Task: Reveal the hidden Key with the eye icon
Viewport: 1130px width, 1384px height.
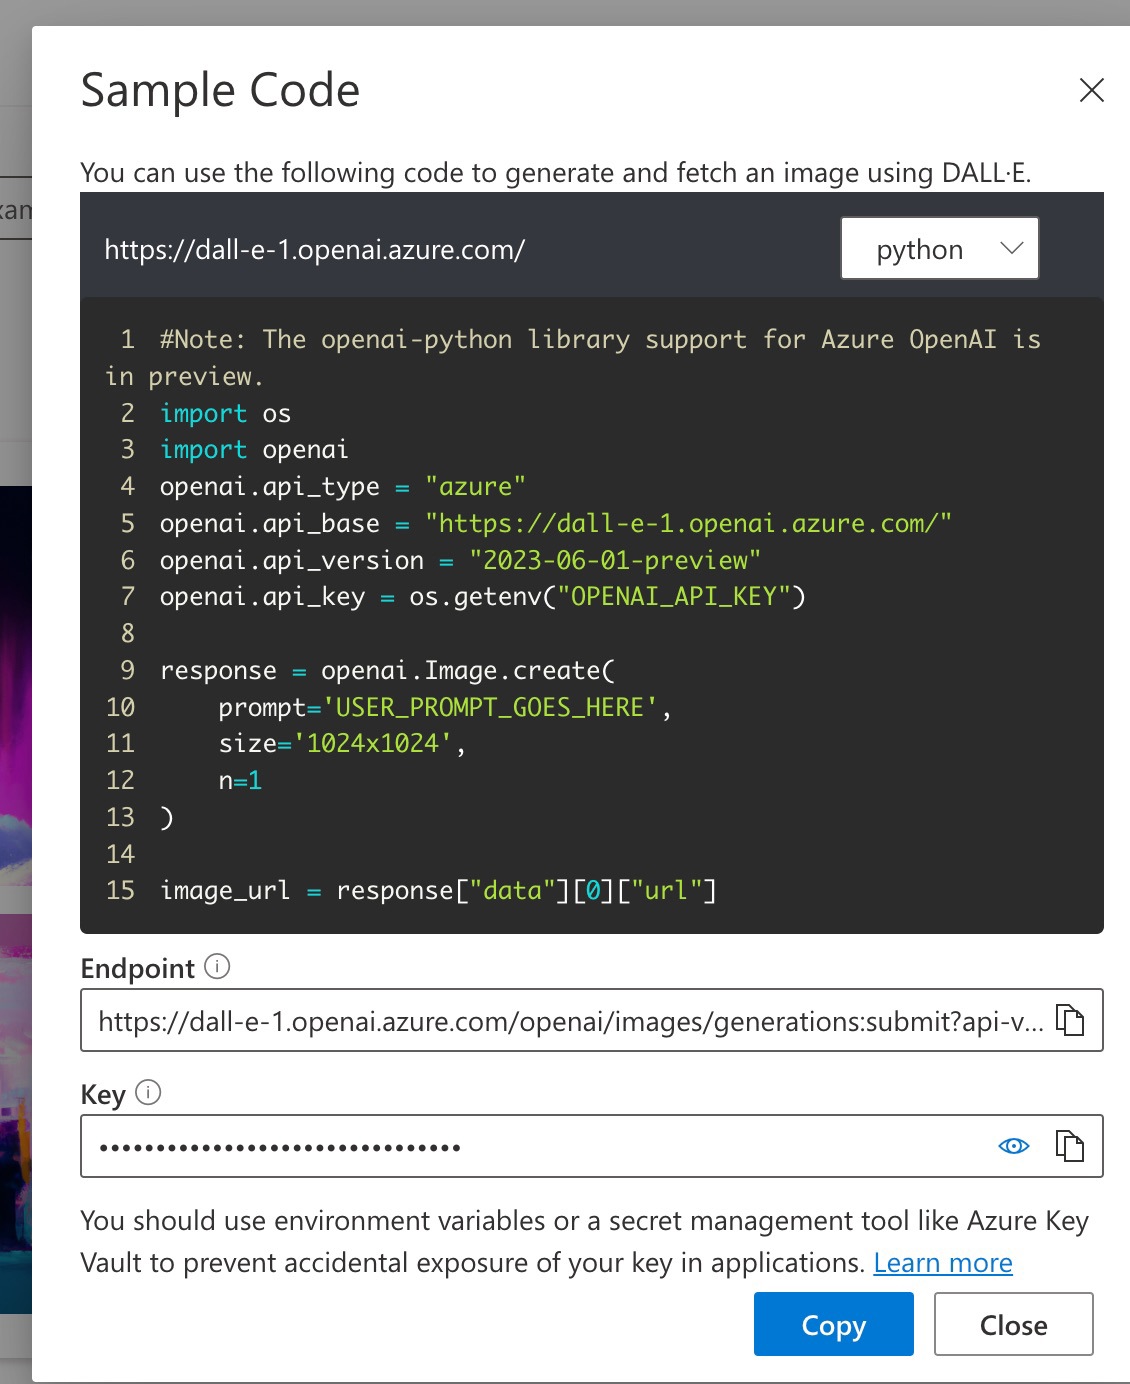Action: (1014, 1146)
